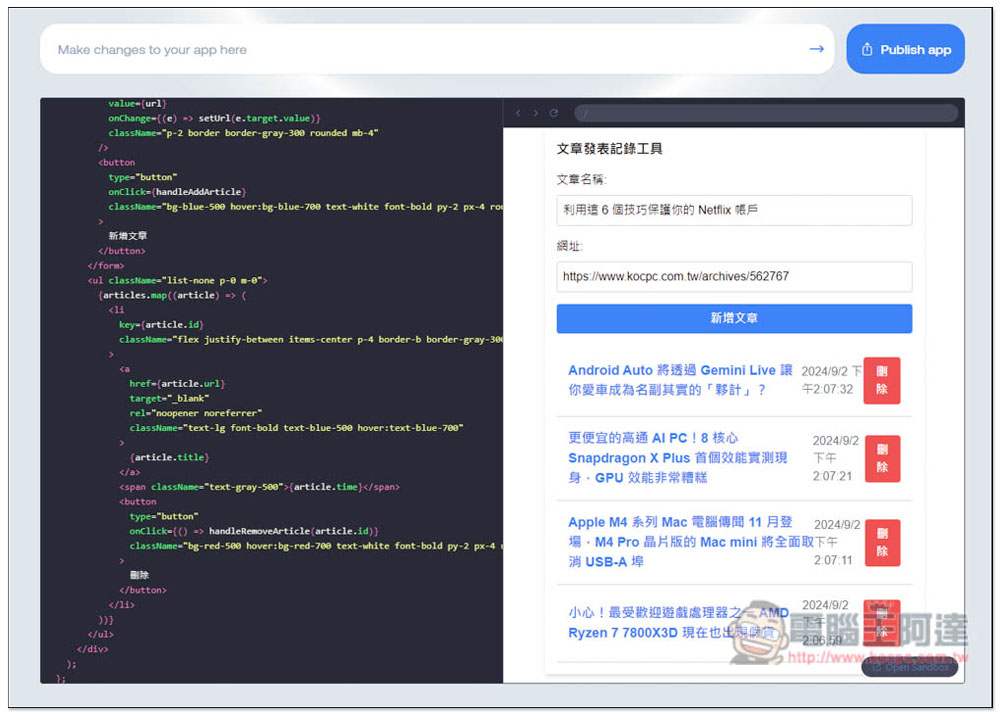Click code line </form>
Screen dimensions: 1000x716
pyautogui.click(x=106, y=266)
